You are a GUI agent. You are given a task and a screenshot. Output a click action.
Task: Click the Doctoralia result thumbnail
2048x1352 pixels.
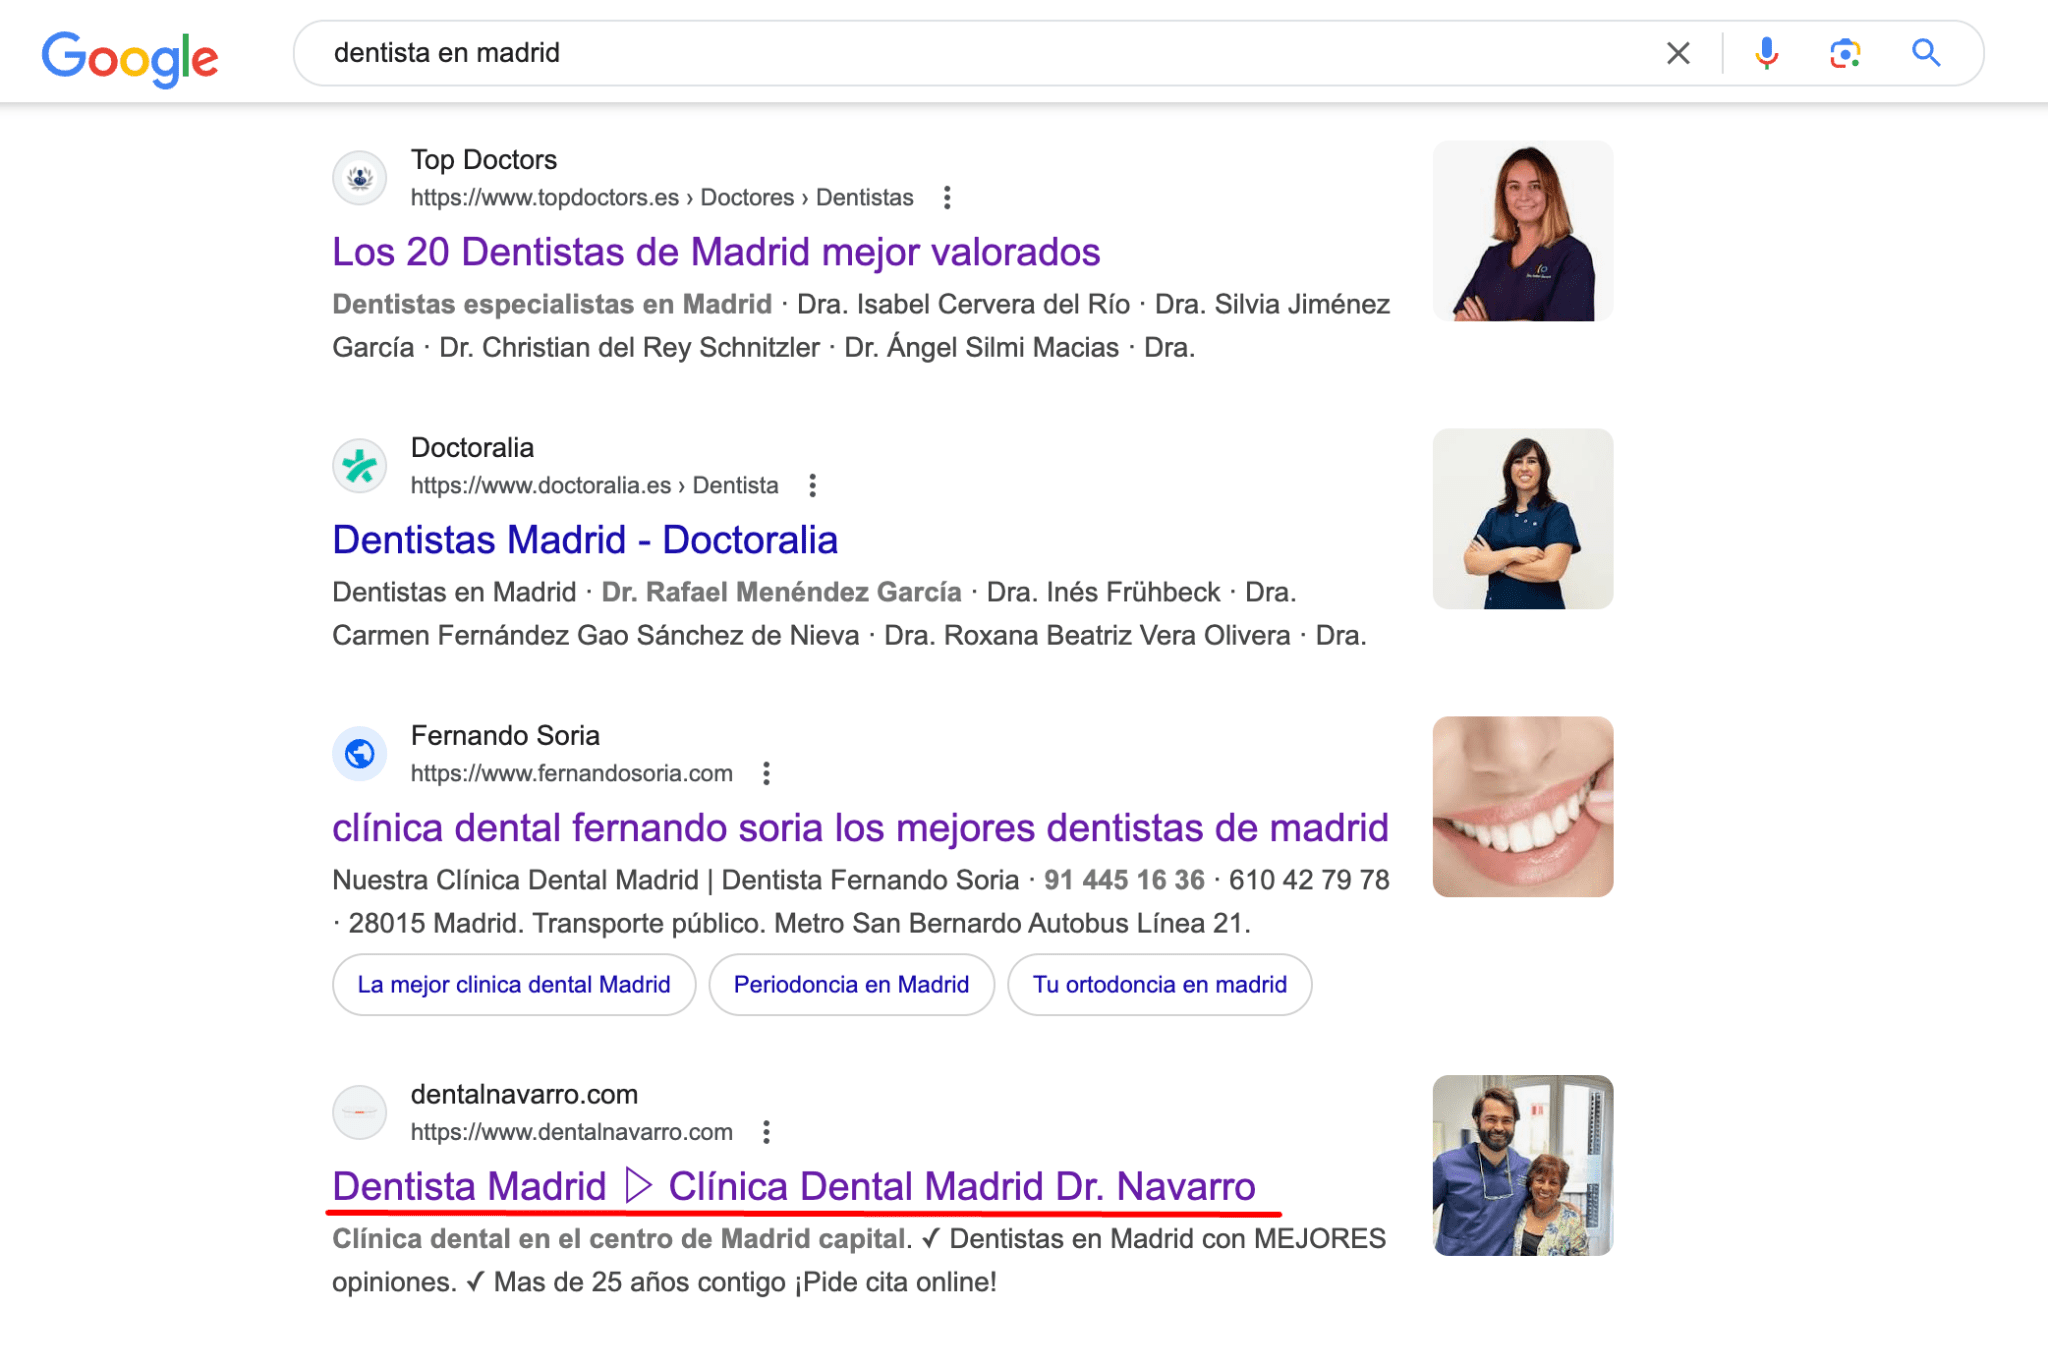(1522, 519)
